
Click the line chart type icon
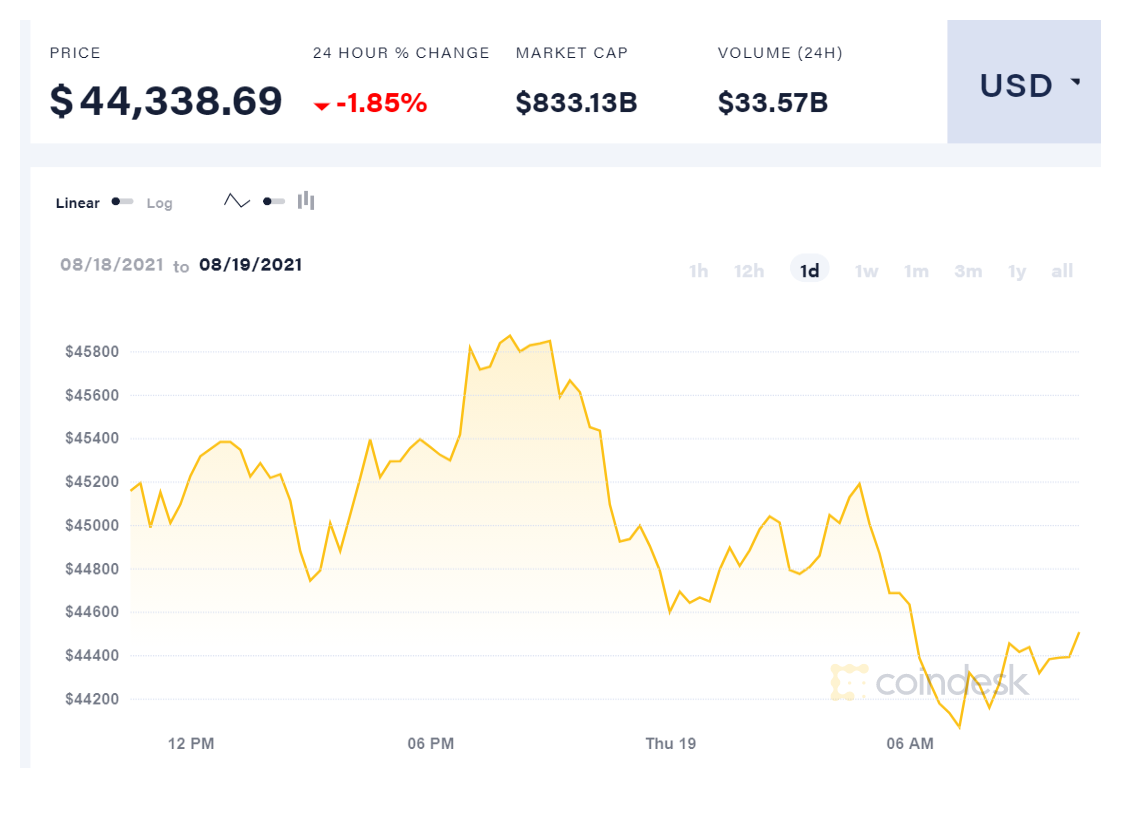[237, 201]
